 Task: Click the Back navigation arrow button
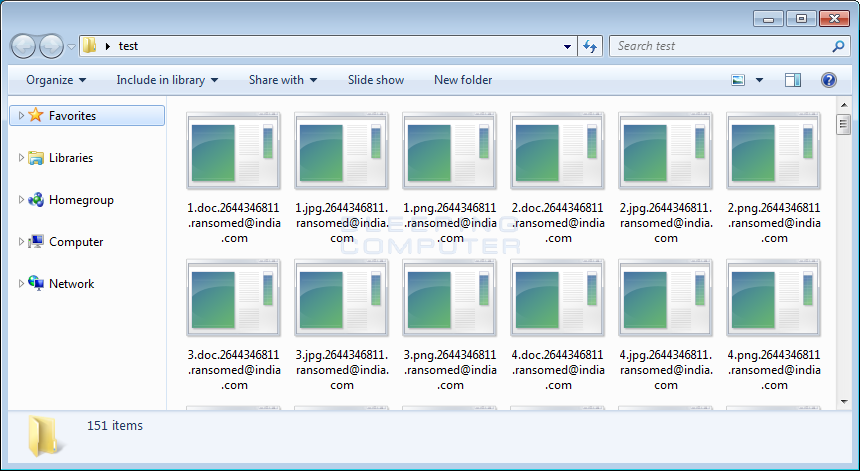pos(24,46)
